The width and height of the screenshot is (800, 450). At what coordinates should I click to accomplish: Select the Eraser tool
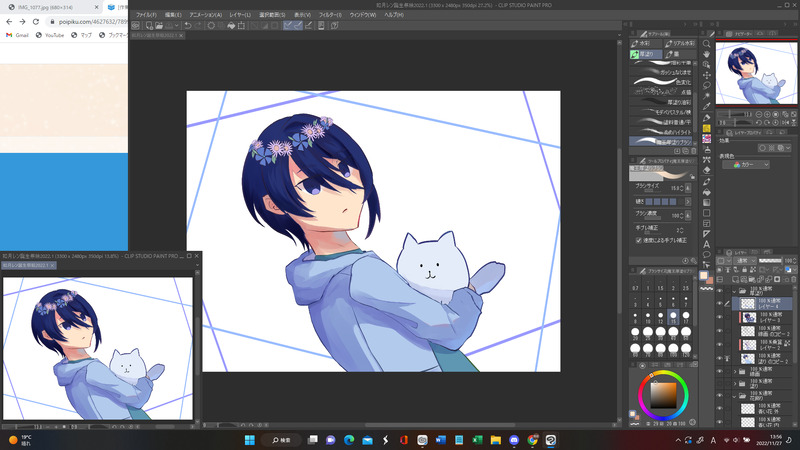pos(707,170)
